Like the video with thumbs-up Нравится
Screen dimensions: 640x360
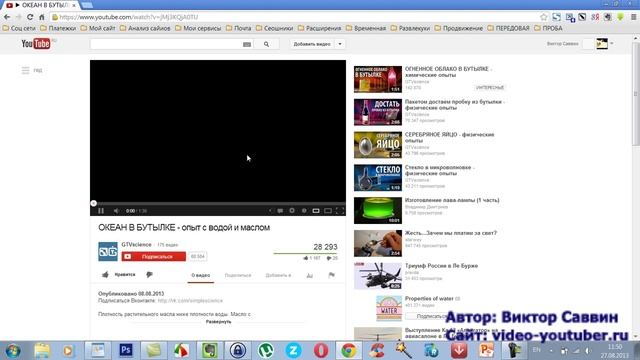[119, 275]
